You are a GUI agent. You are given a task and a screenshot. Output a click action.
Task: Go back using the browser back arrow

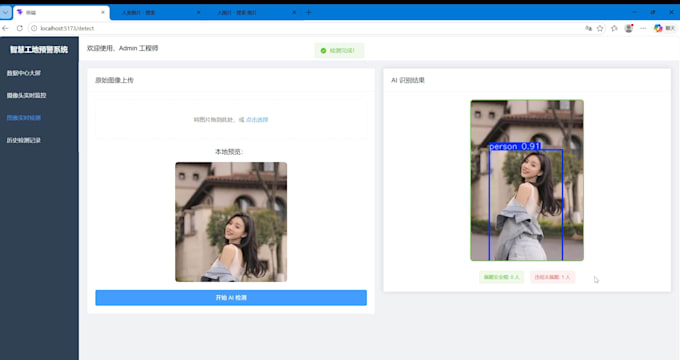(x=5, y=28)
